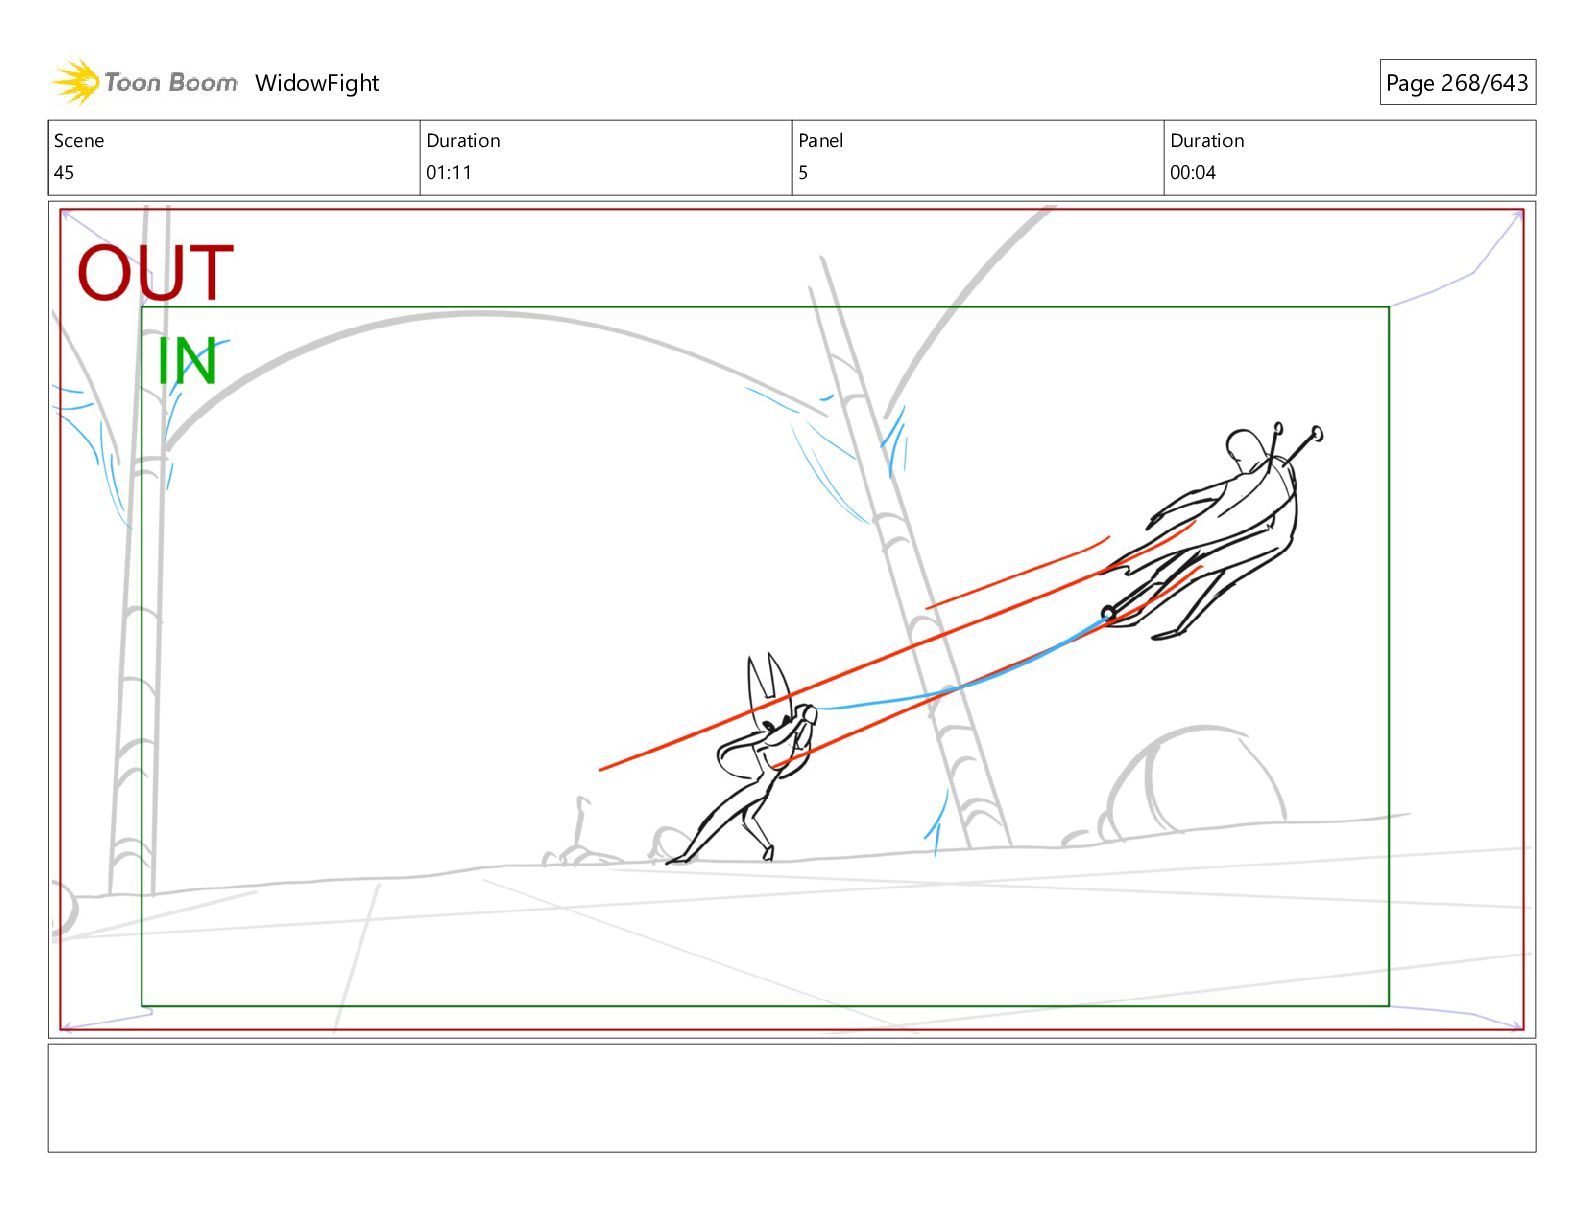This screenshot has height=1224, width=1584.
Task: Select the panel number 5
Action: coord(803,172)
